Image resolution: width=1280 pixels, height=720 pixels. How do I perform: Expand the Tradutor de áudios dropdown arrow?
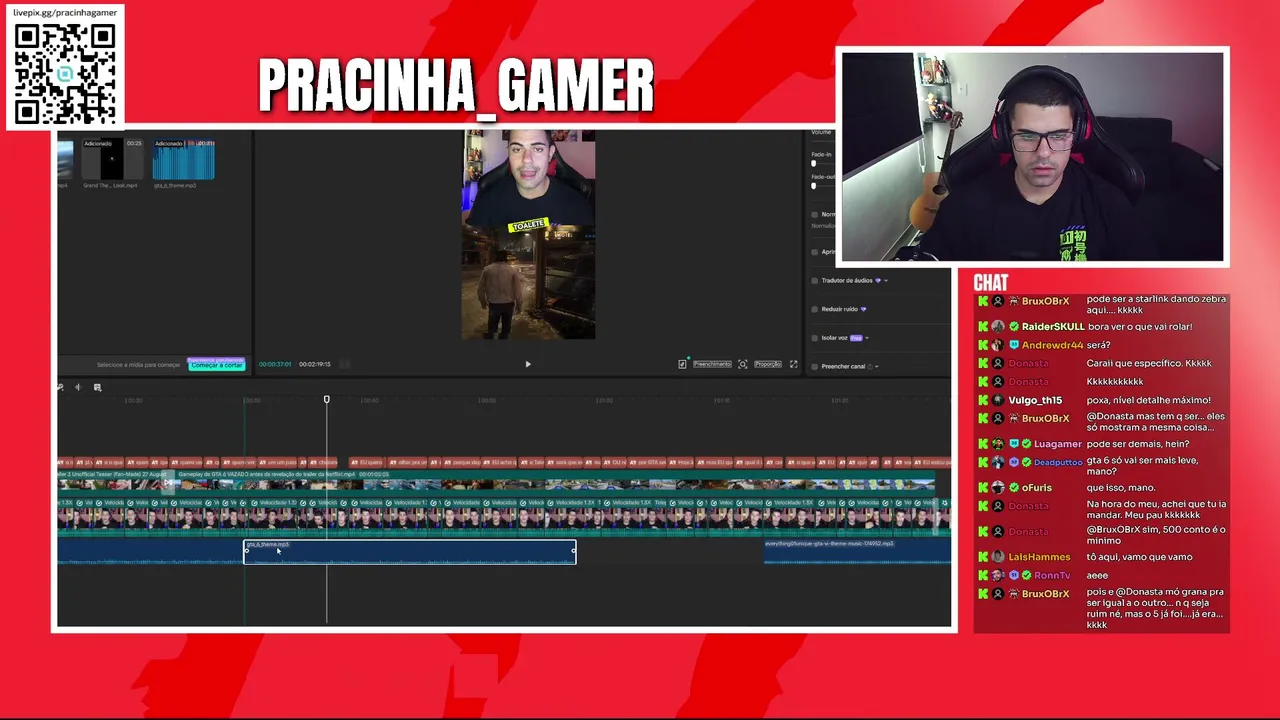(x=886, y=281)
